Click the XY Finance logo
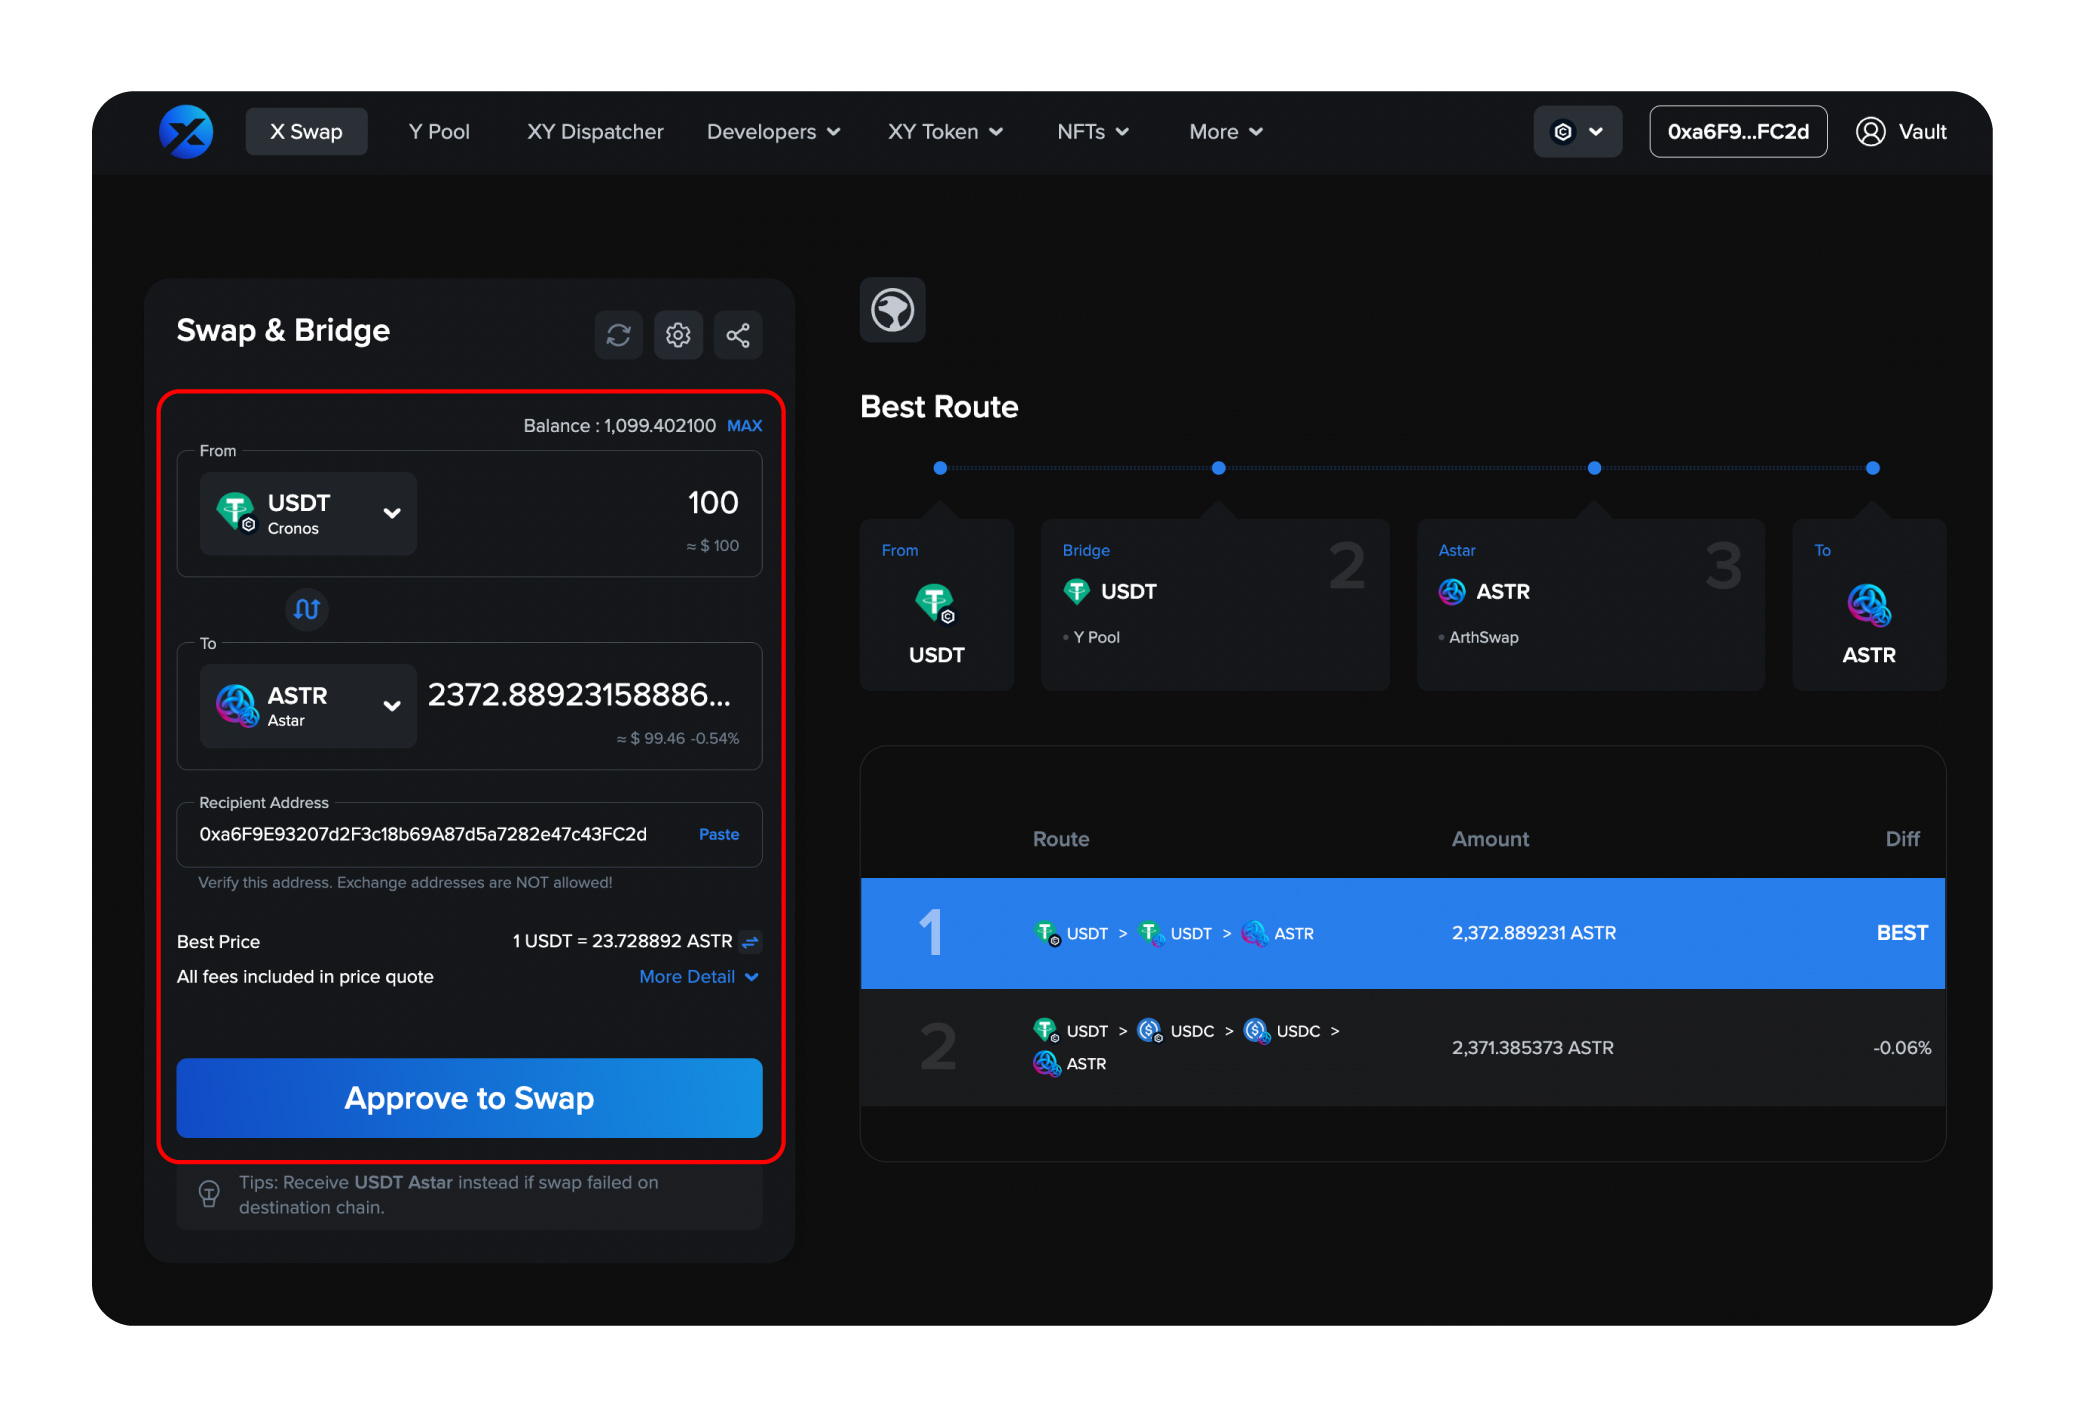2085x1417 pixels. (x=186, y=131)
